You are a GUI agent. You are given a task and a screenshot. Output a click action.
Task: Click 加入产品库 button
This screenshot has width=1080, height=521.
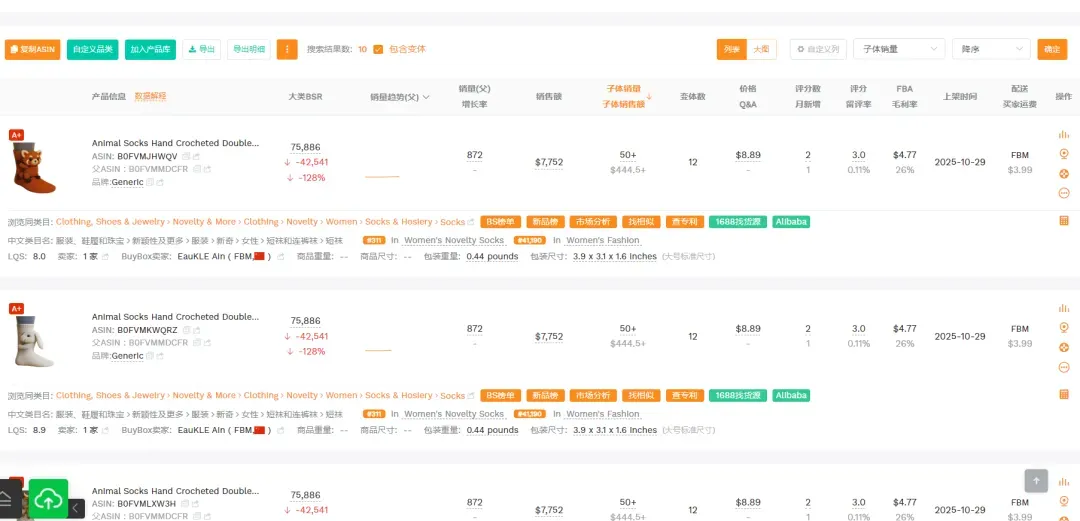[150, 49]
